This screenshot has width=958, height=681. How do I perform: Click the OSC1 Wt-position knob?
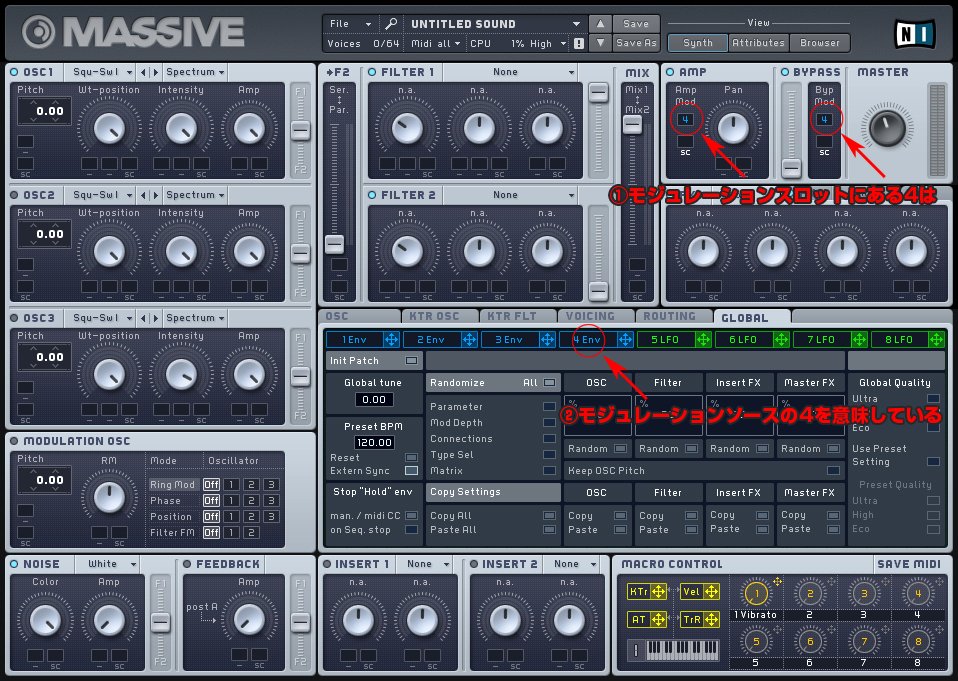pyautogui.click(x=109, y=129)
